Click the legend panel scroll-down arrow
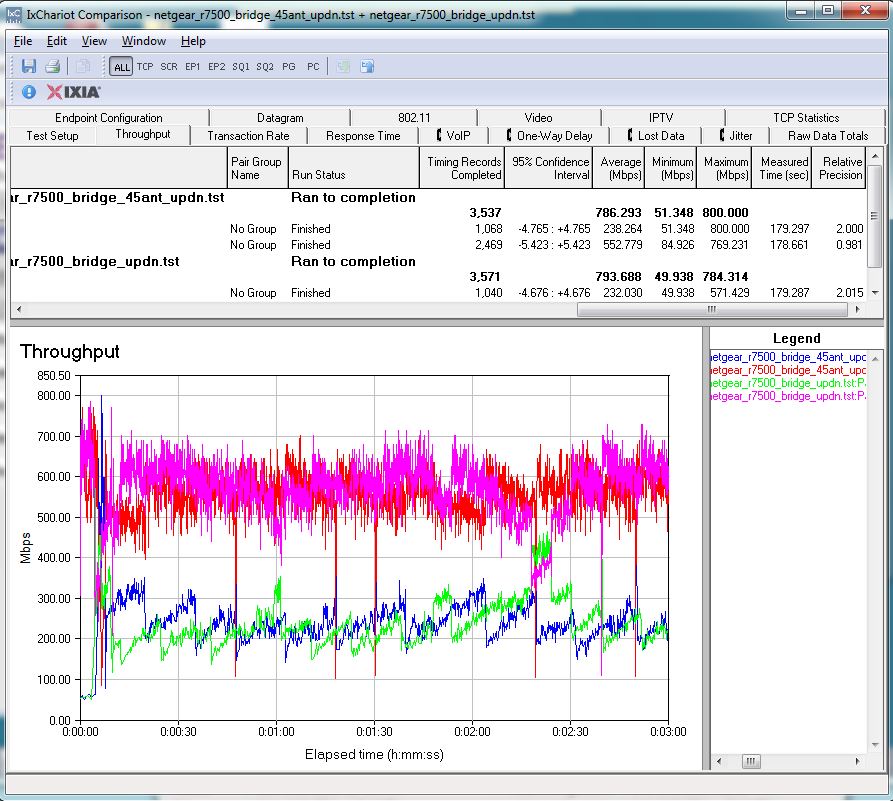 875,745
